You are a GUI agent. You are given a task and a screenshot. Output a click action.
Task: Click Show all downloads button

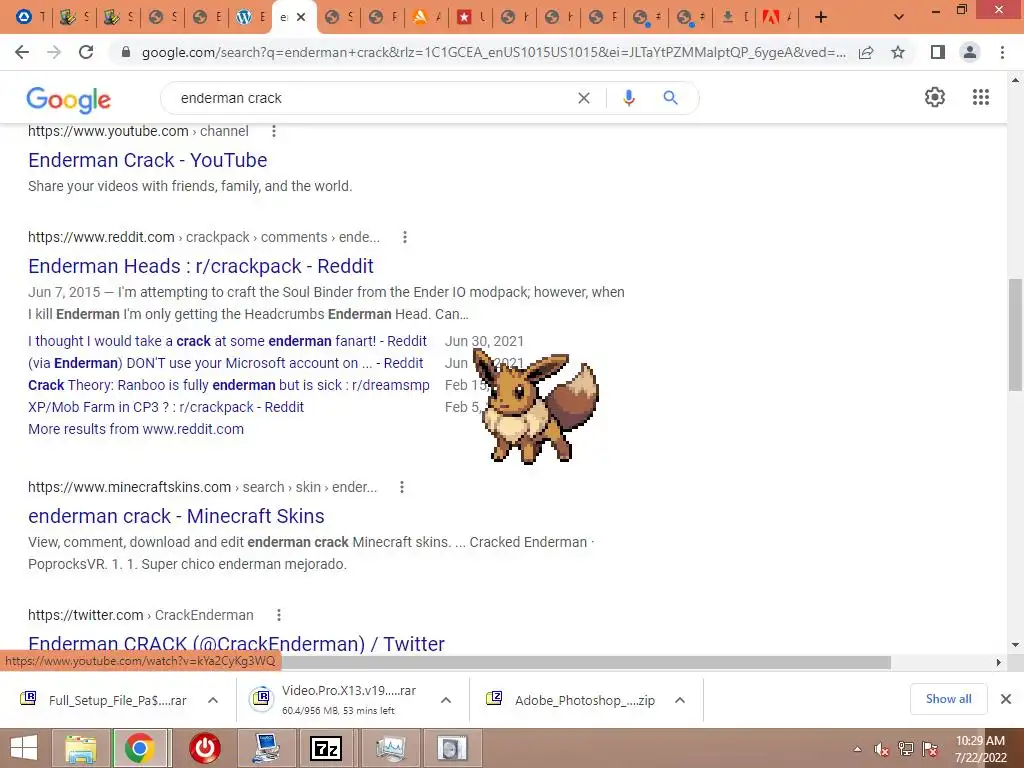948,699
